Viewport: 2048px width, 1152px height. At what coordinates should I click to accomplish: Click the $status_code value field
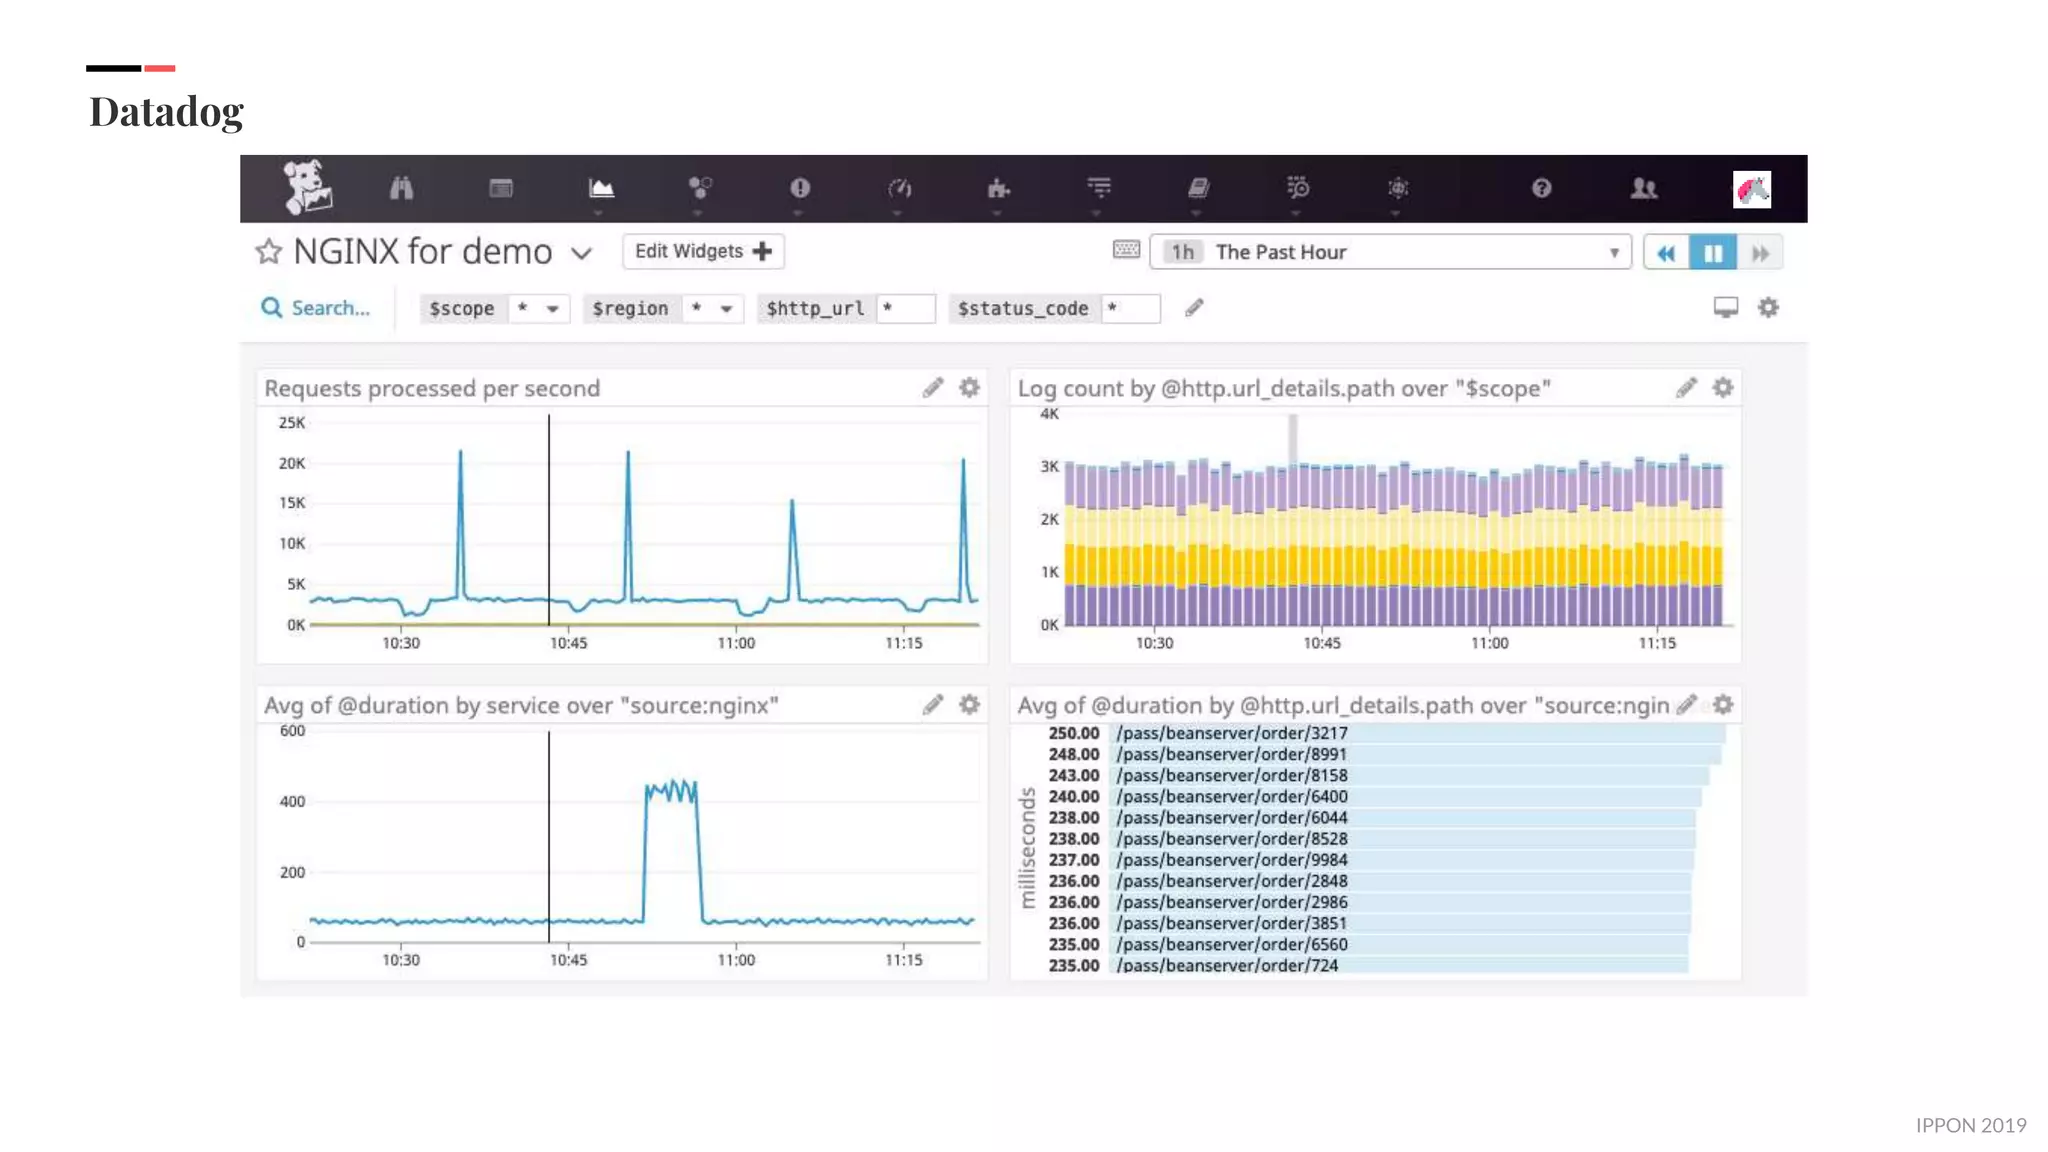(x=1130, y=308)
